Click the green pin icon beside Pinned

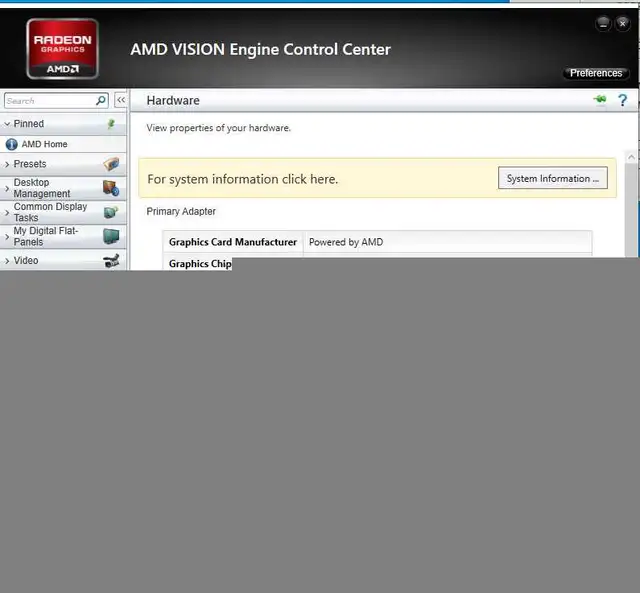tap(111, 124)
